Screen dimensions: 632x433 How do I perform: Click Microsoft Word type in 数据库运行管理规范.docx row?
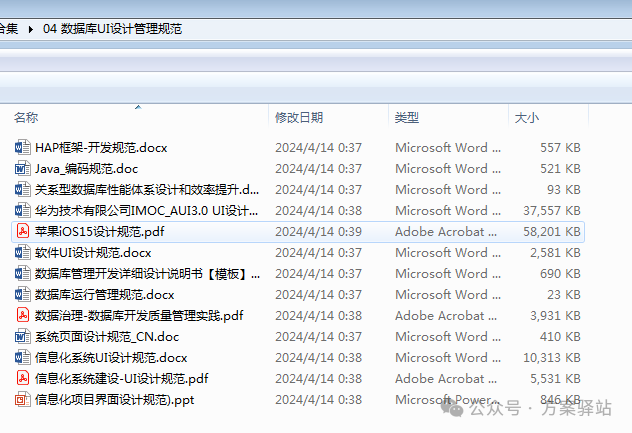[448, 295]
